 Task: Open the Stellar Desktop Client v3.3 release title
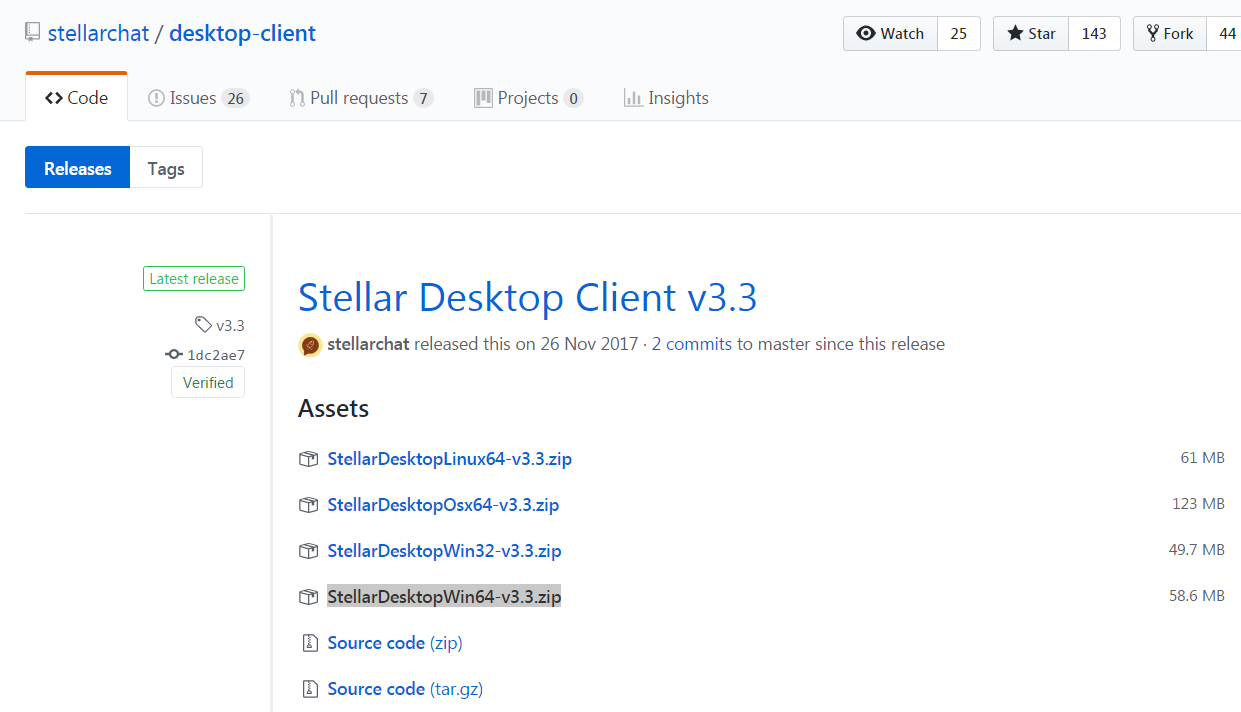pyautogui.click(x=527, y=298)
